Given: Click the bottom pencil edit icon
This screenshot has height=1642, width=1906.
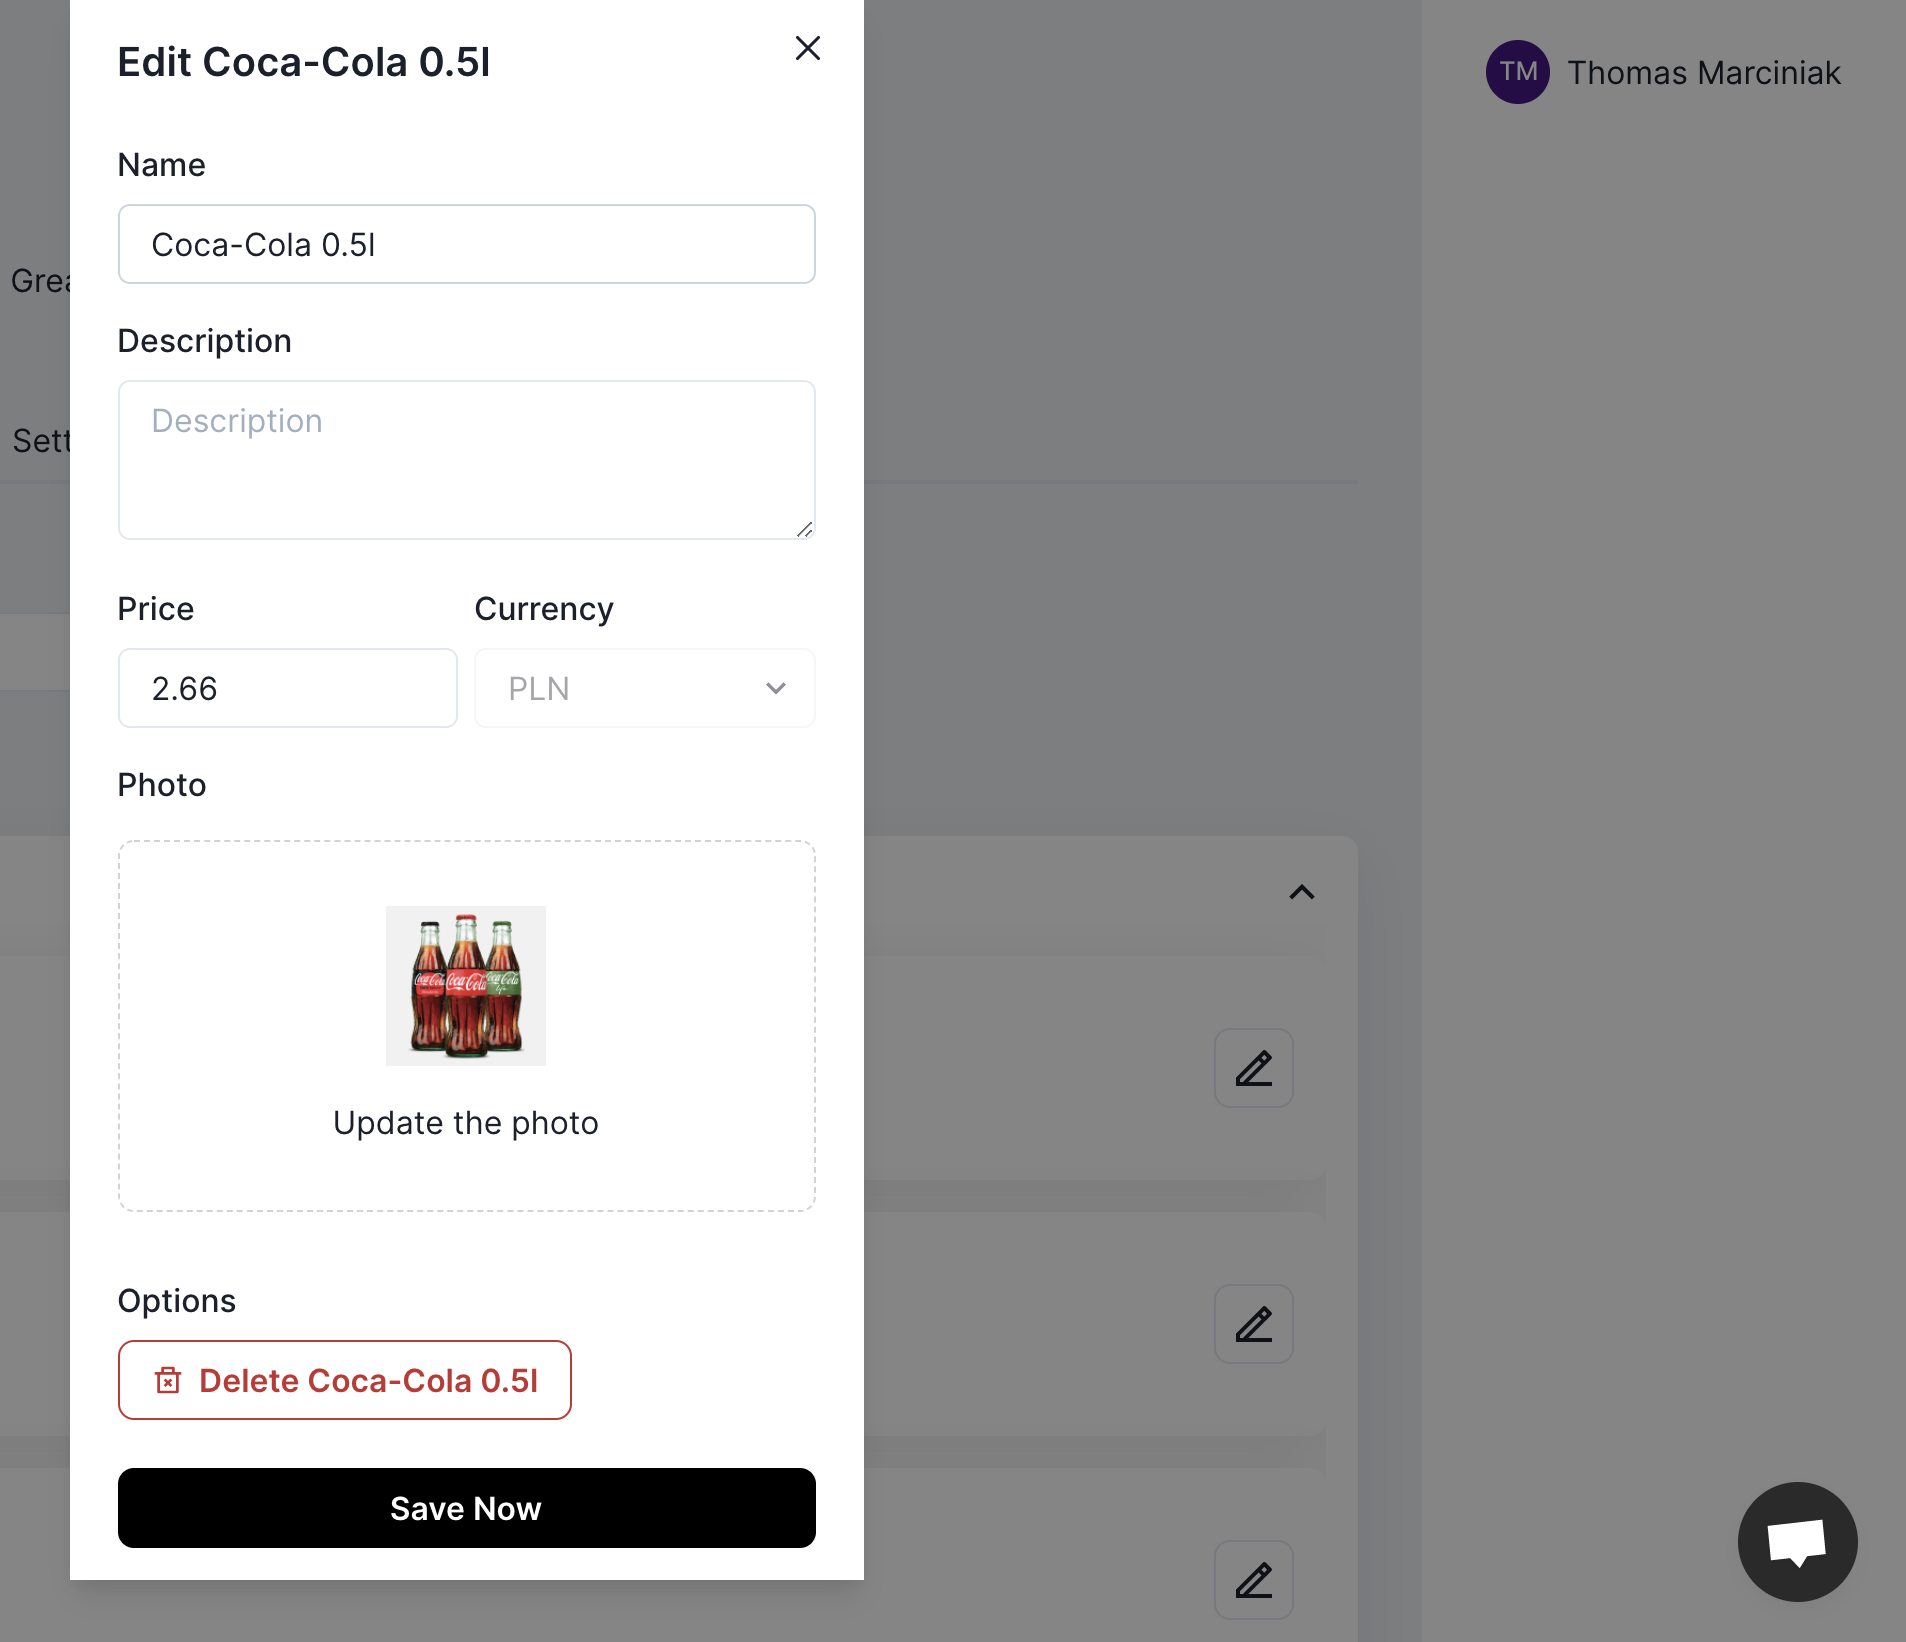Looking at the screenshot, I should pyautogui.click(x=1254, y=1581).
